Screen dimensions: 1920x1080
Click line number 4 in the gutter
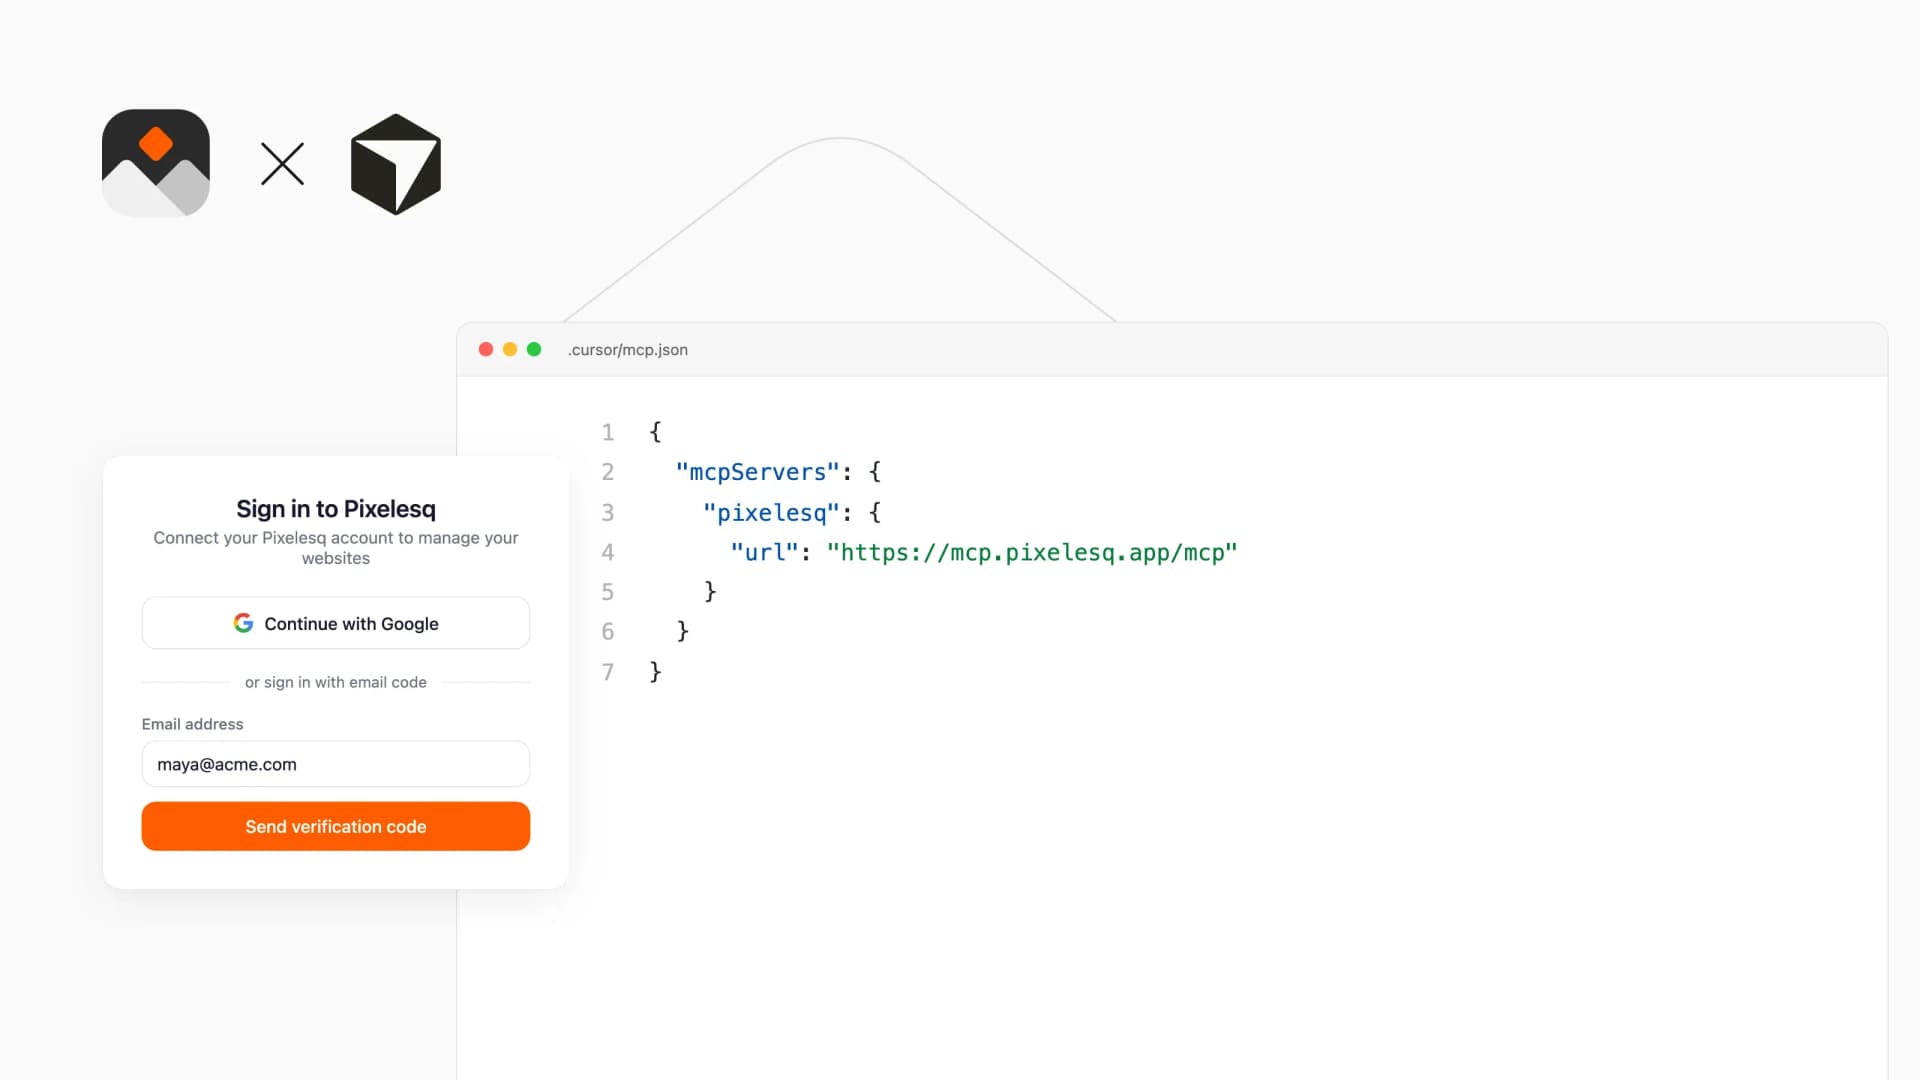coord(608,552)
